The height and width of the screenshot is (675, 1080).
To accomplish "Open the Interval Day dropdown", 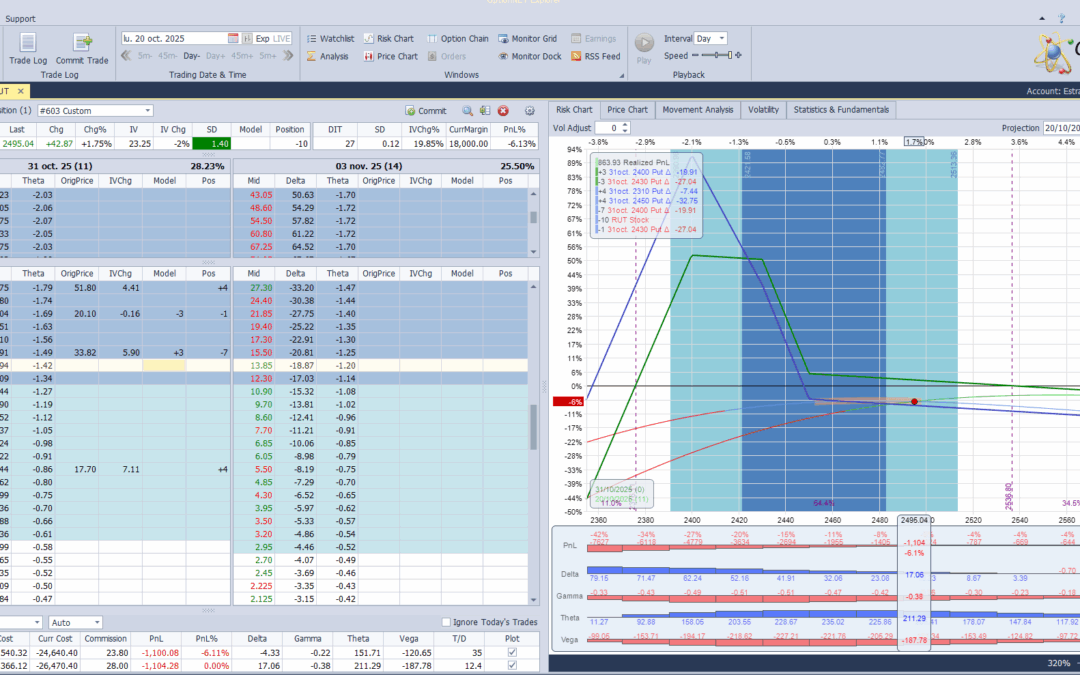I will [721, 39].
